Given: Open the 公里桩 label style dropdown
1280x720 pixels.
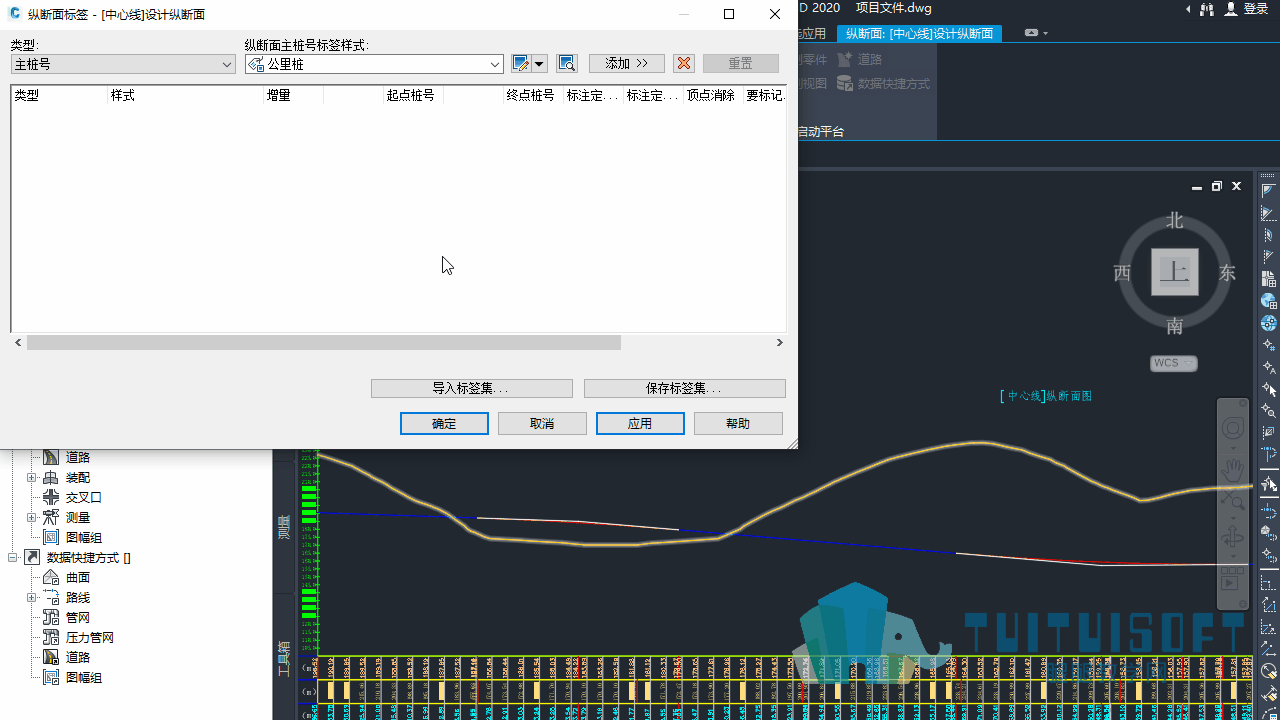Looking at the screenshot, I should point(374,64).
